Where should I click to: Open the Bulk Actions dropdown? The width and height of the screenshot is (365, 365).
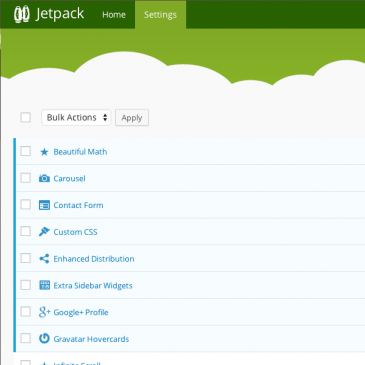76,117
